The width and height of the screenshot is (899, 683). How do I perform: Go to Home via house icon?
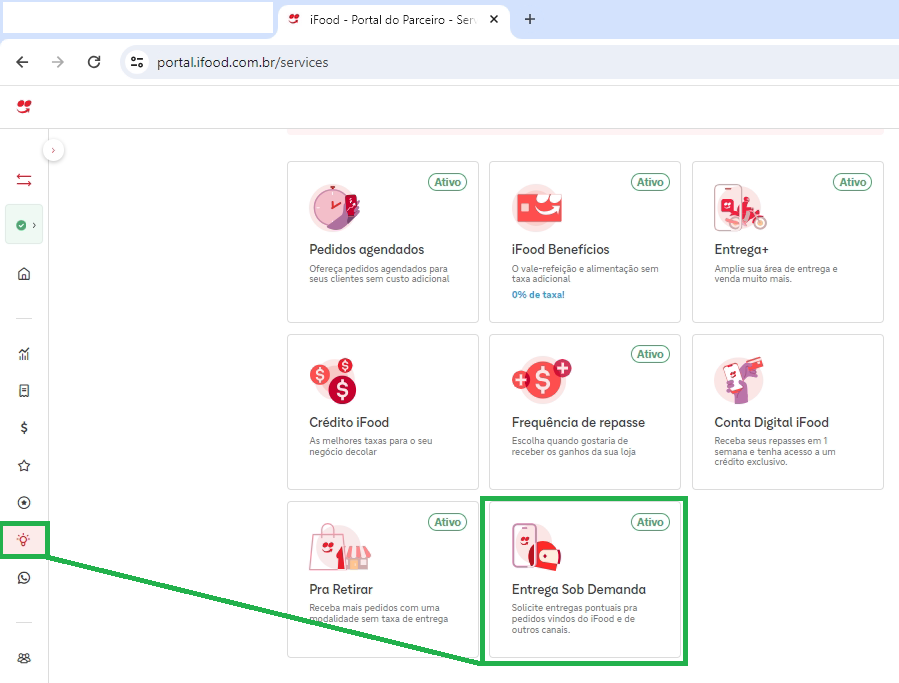pos(24,274)
